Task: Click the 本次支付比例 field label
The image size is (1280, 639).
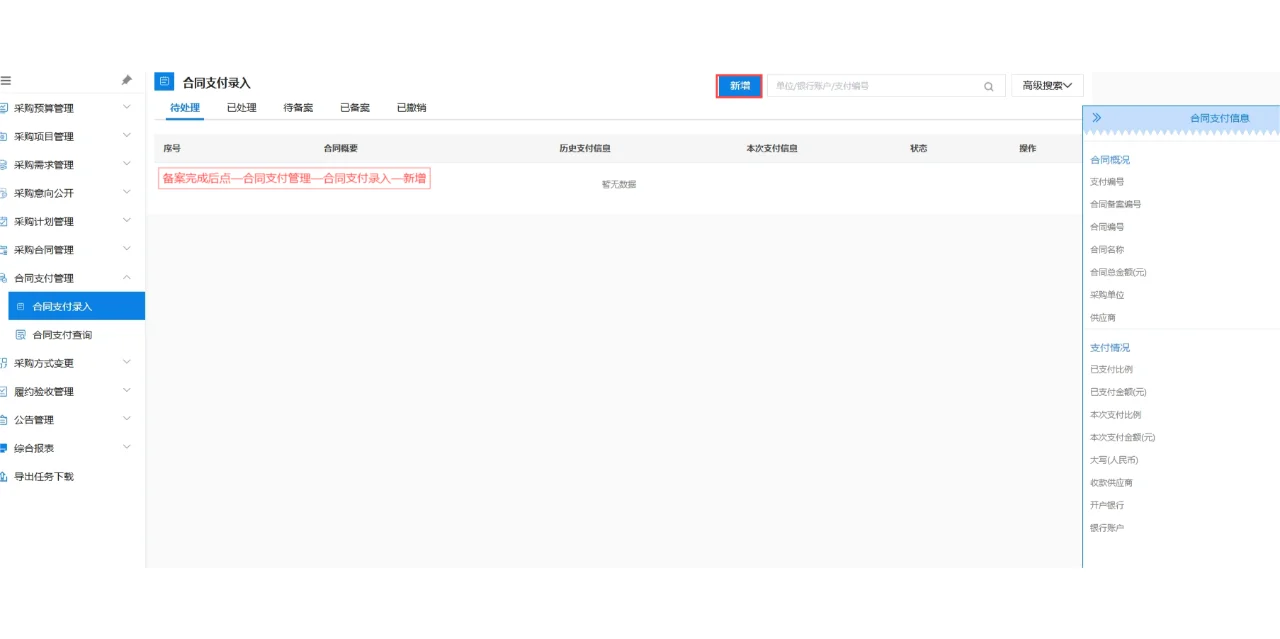Action: pyautogui.click(x=1116, y=415)
